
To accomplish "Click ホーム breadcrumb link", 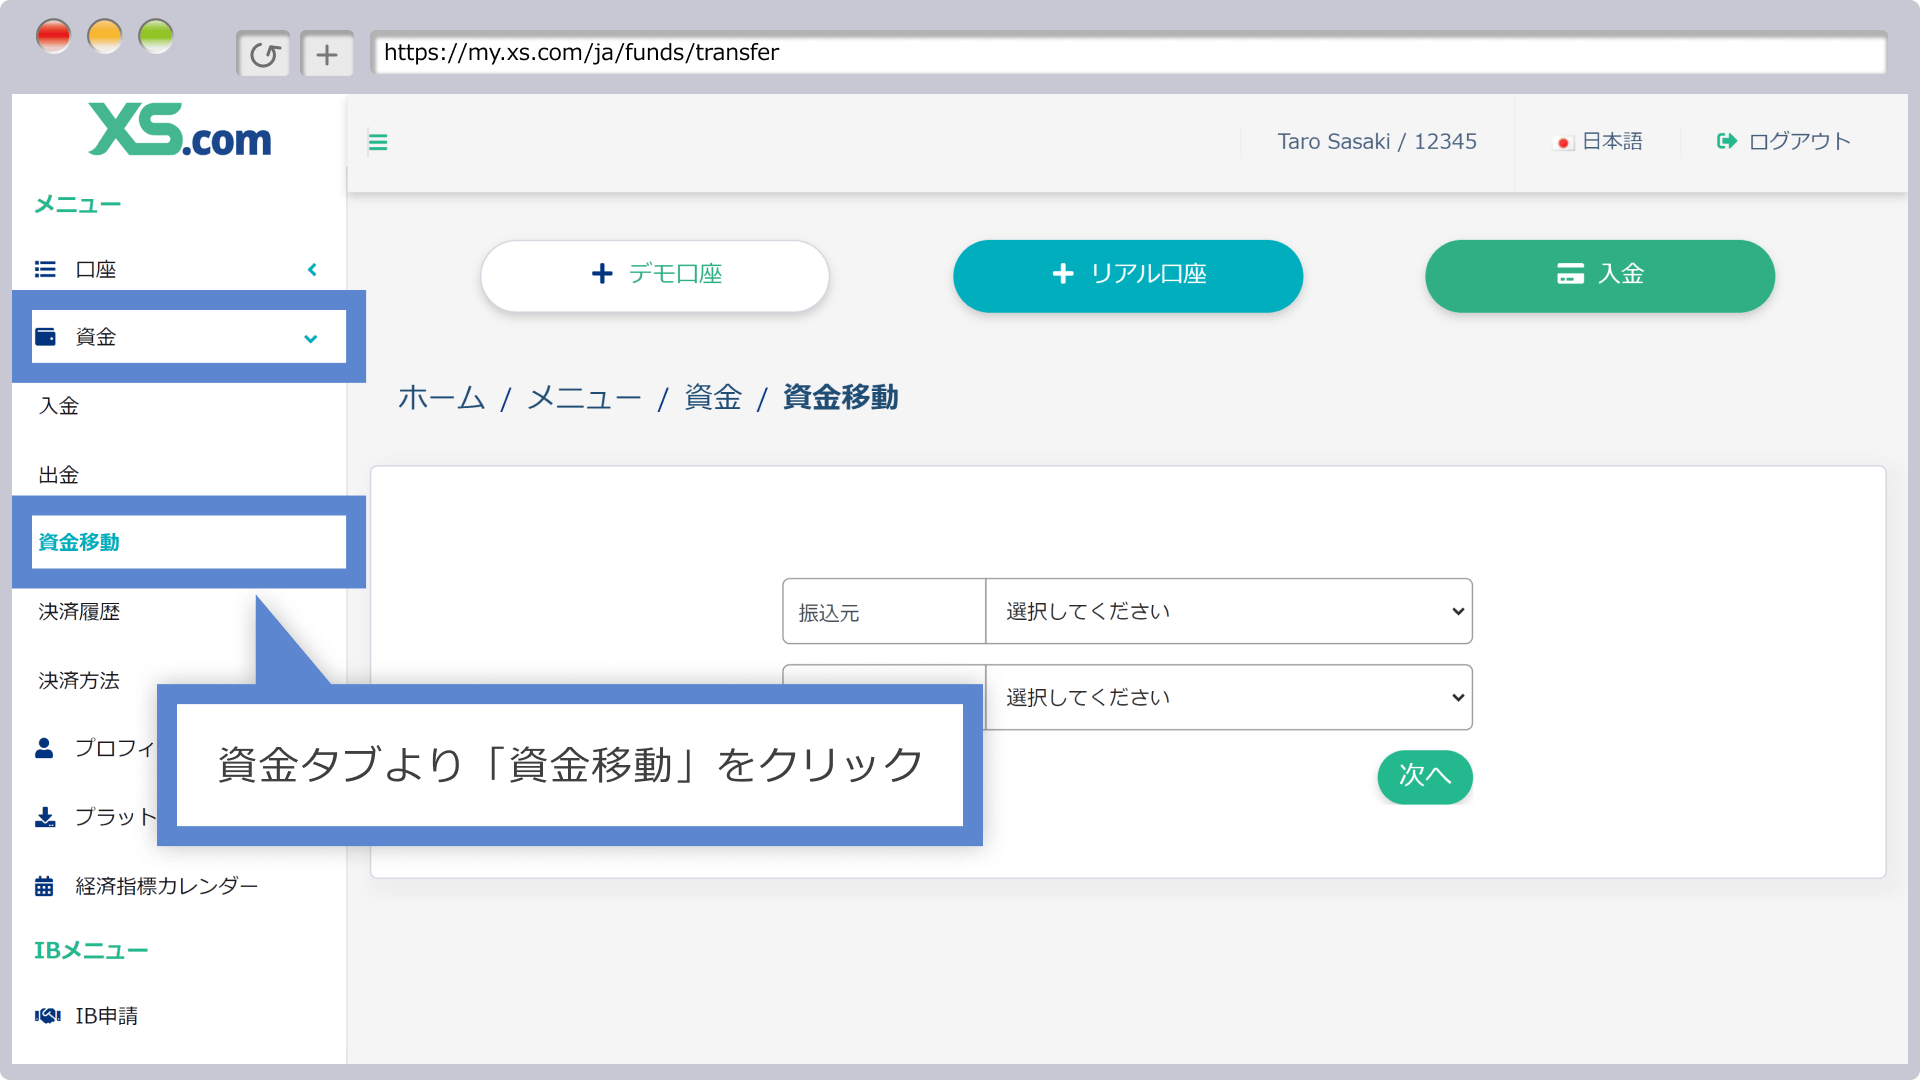I will coord(442,397).
